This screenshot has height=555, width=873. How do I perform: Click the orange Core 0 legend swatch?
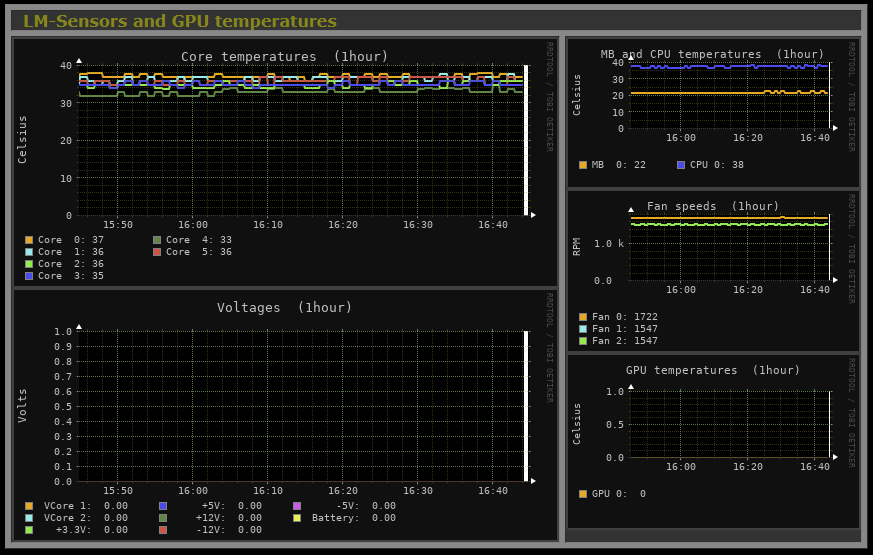pos(29,240)
